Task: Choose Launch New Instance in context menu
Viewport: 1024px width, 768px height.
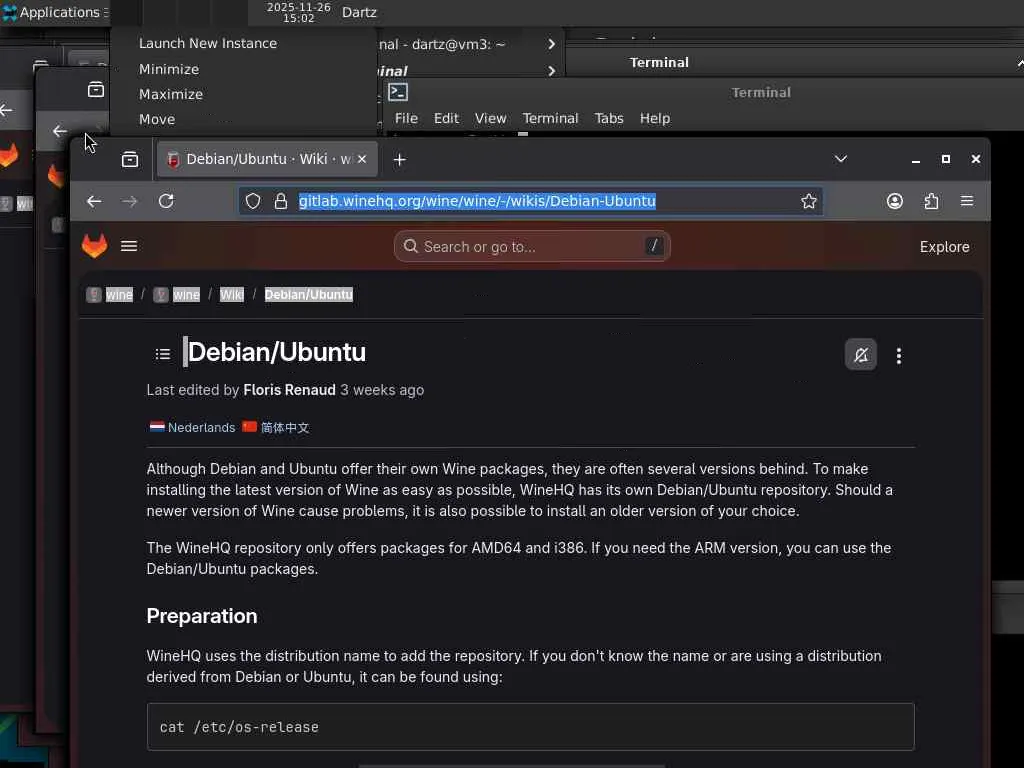Action: [x=208, y=43]
